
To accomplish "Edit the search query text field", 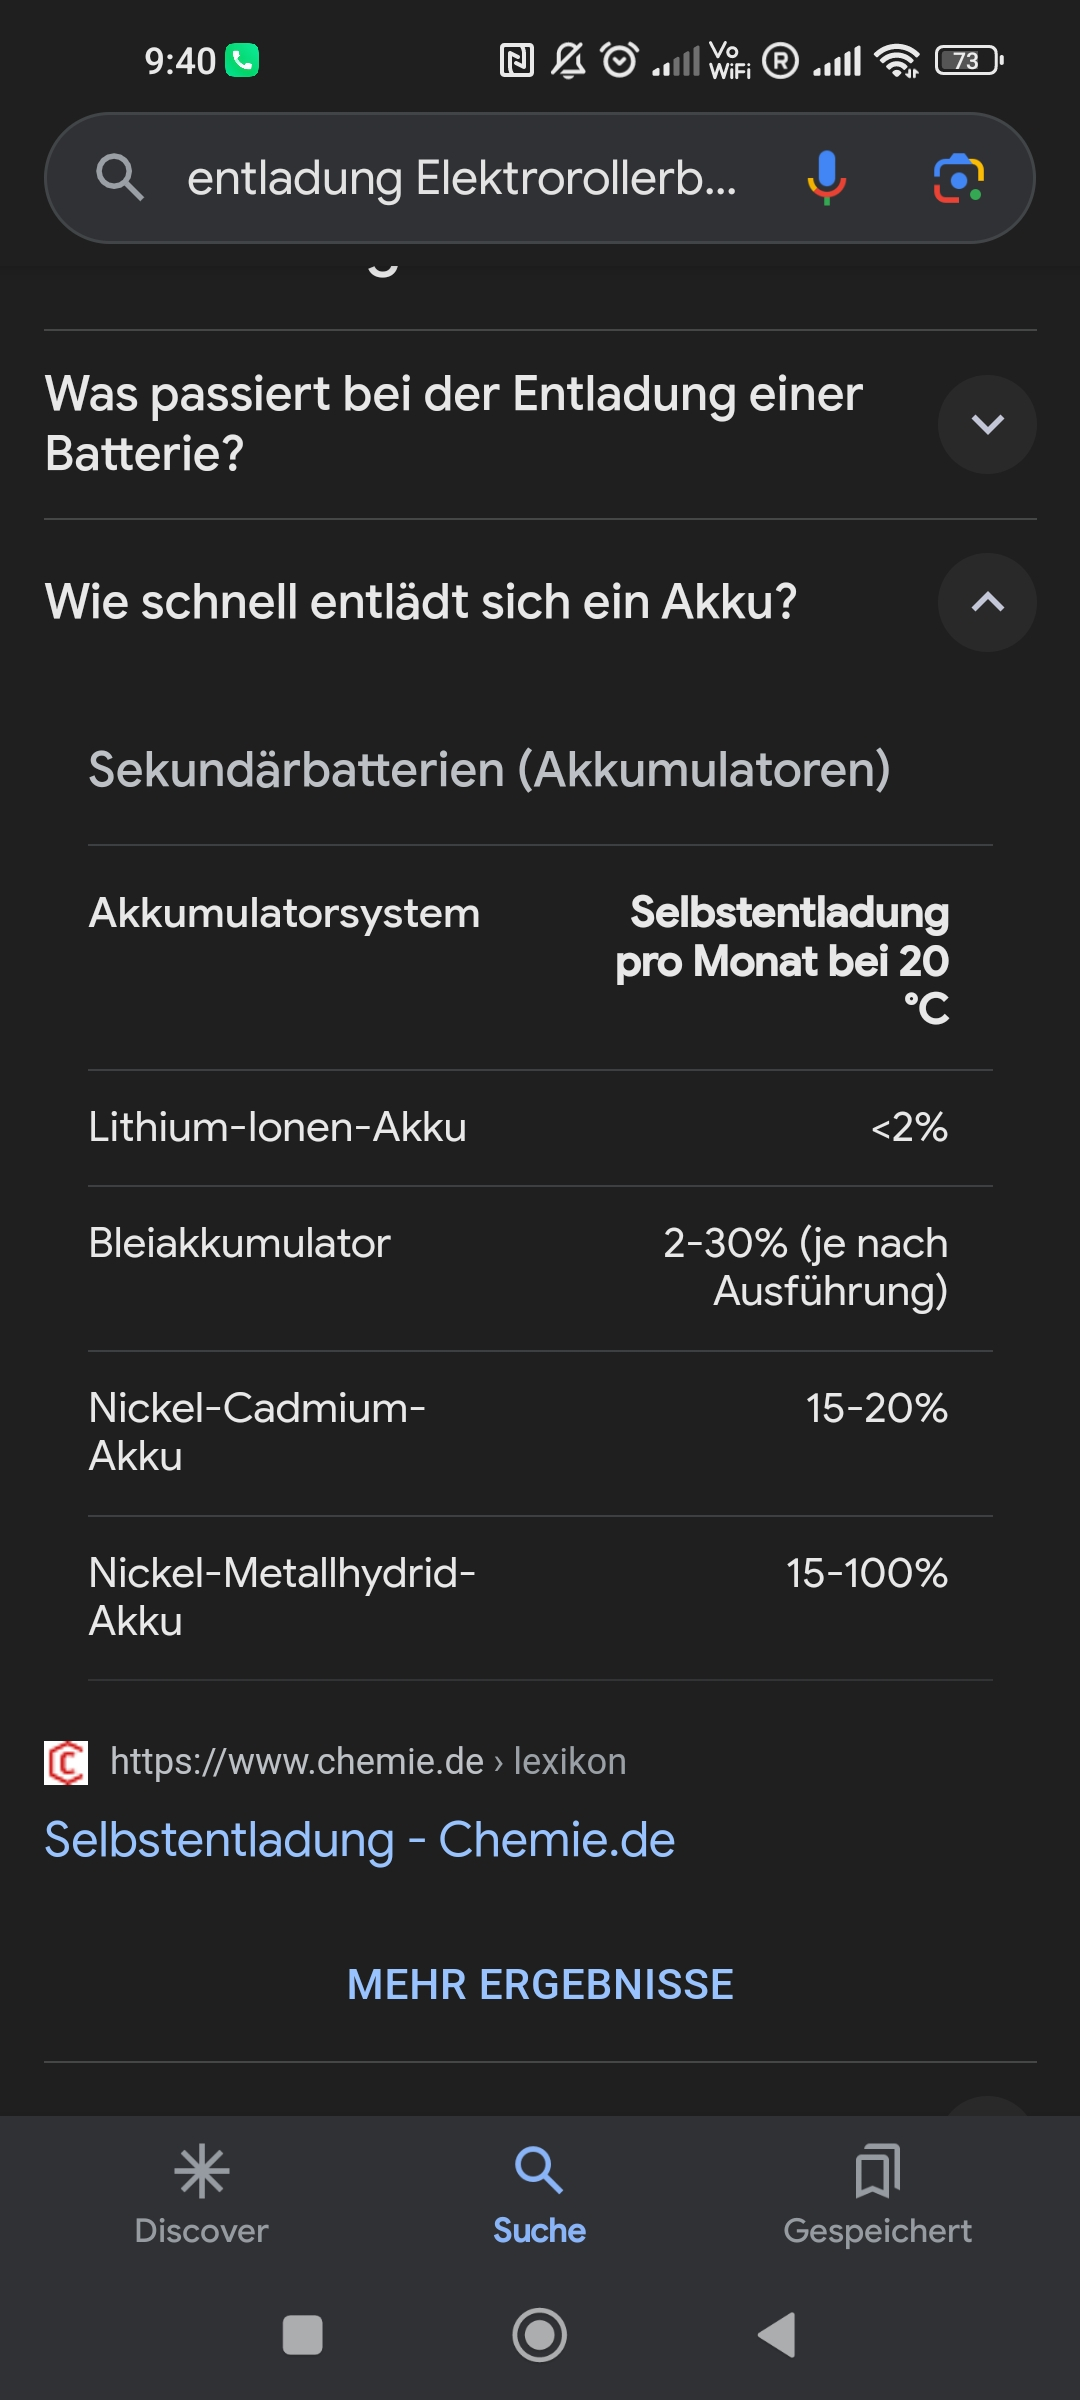I will click(461, 178).
